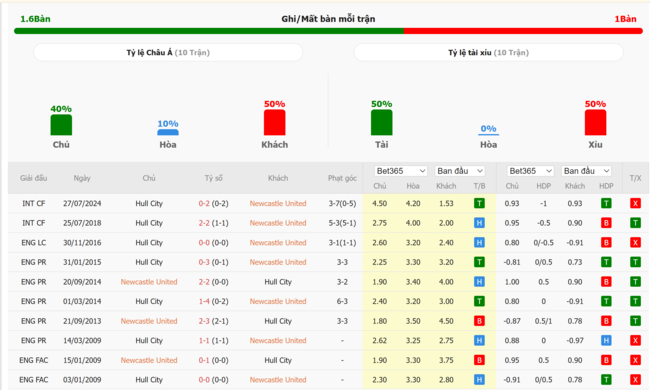650x390 pixels.
Task: Click the handicap value 0/-0.5
Action: coord(543,242)
